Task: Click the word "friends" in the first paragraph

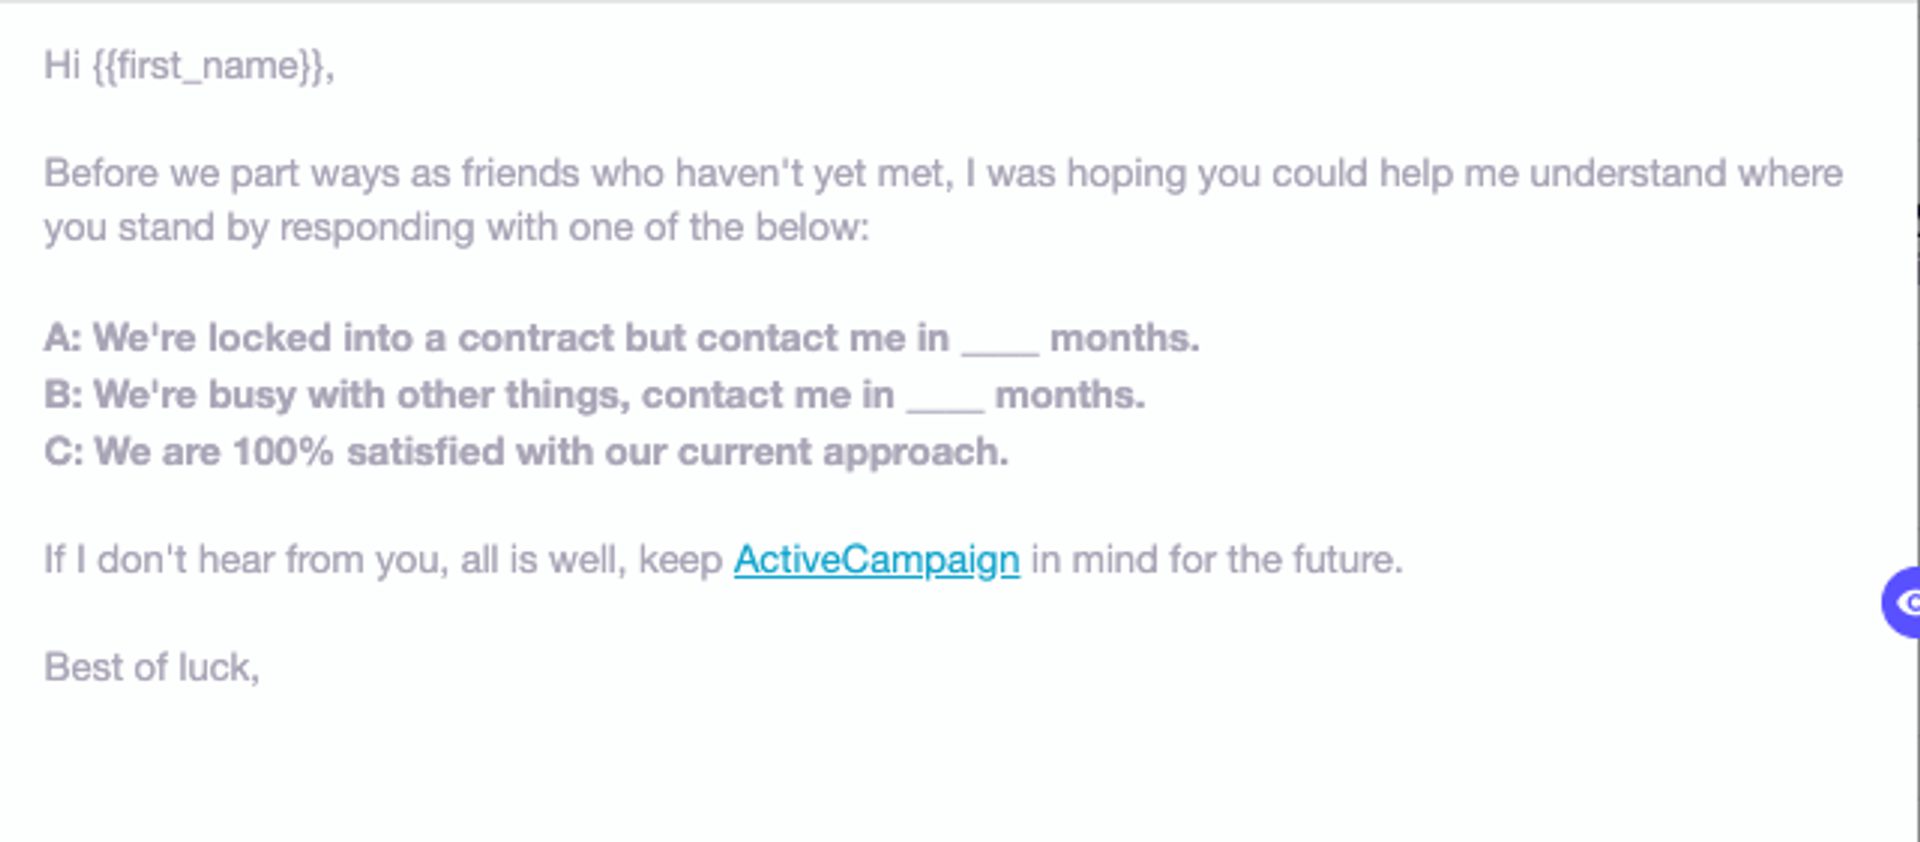Action: point(520,174)
